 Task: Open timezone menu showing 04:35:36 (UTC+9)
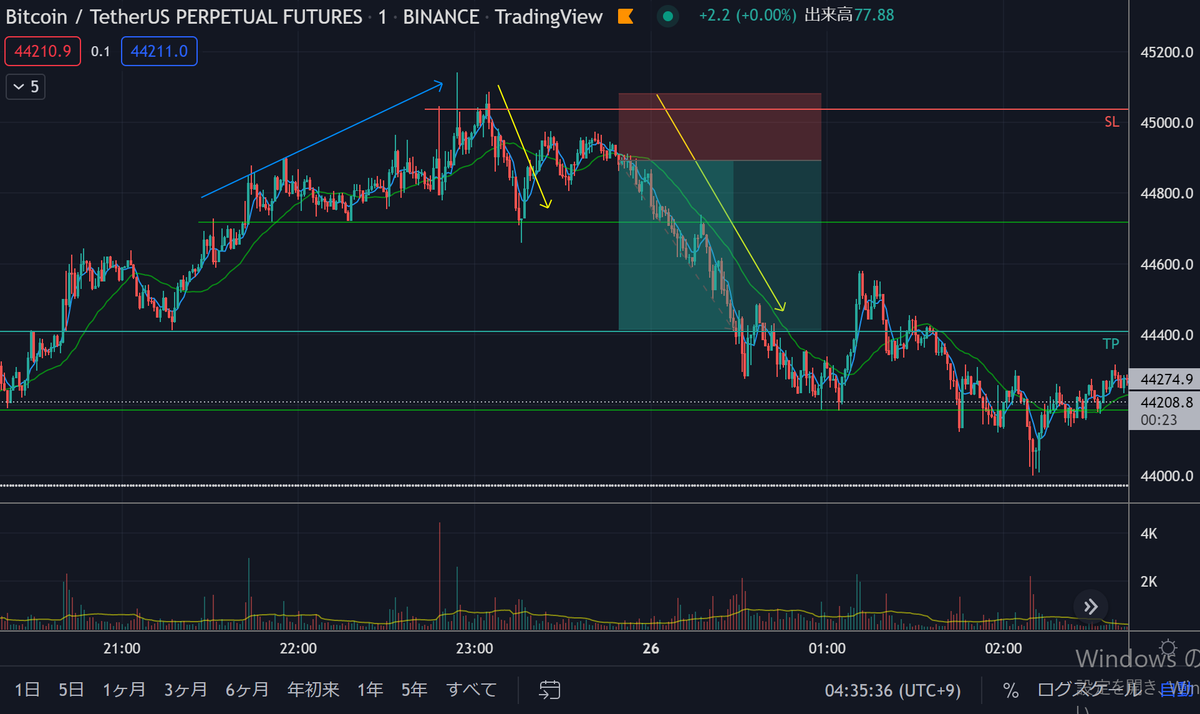(878, 690)
